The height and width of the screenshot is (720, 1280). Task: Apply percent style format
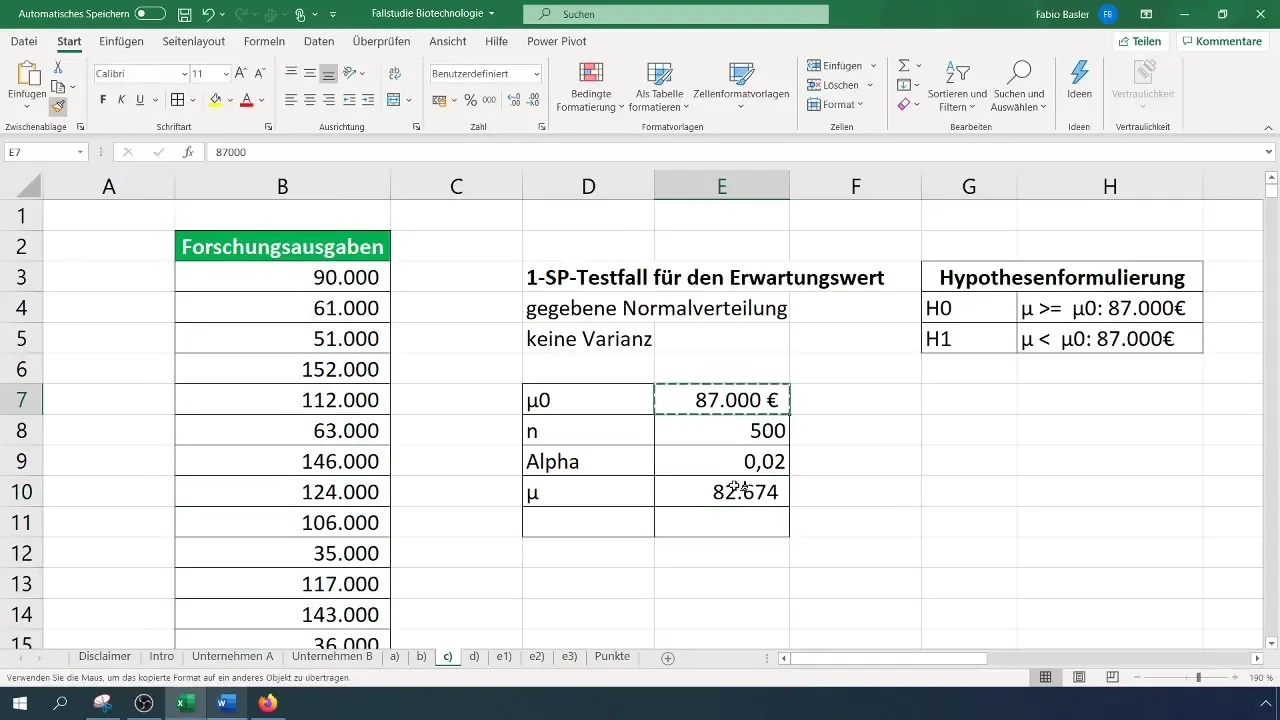point(470,100)
